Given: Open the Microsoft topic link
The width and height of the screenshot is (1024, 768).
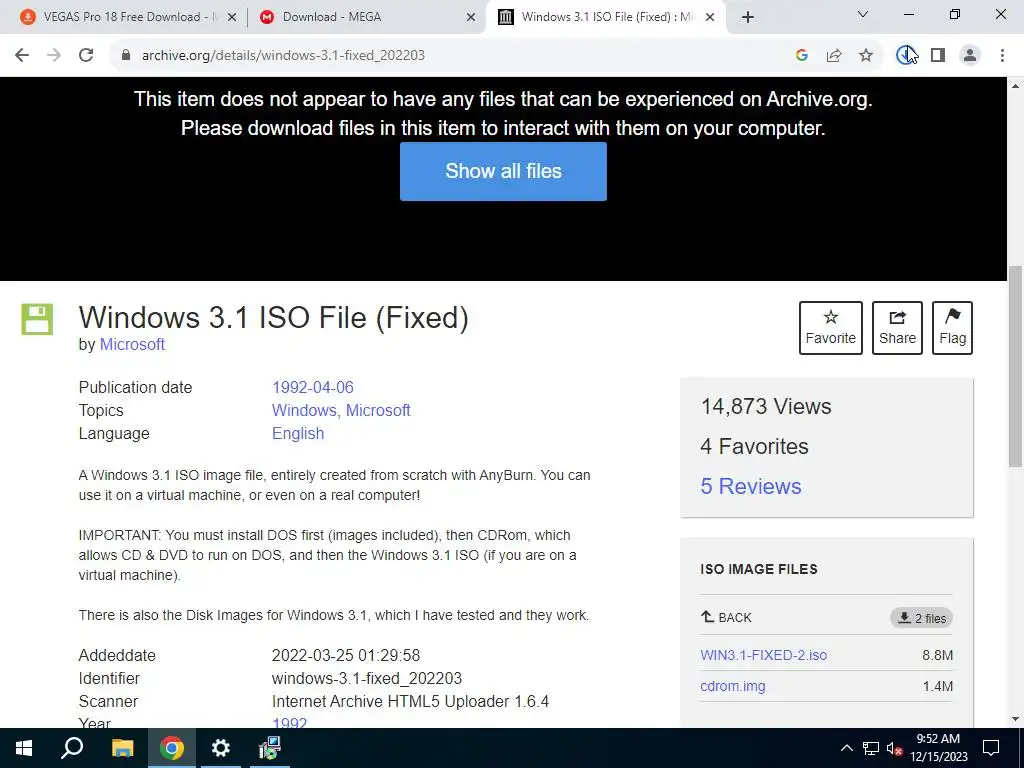Looking at the screenshot, I should (x=378, y=410).
